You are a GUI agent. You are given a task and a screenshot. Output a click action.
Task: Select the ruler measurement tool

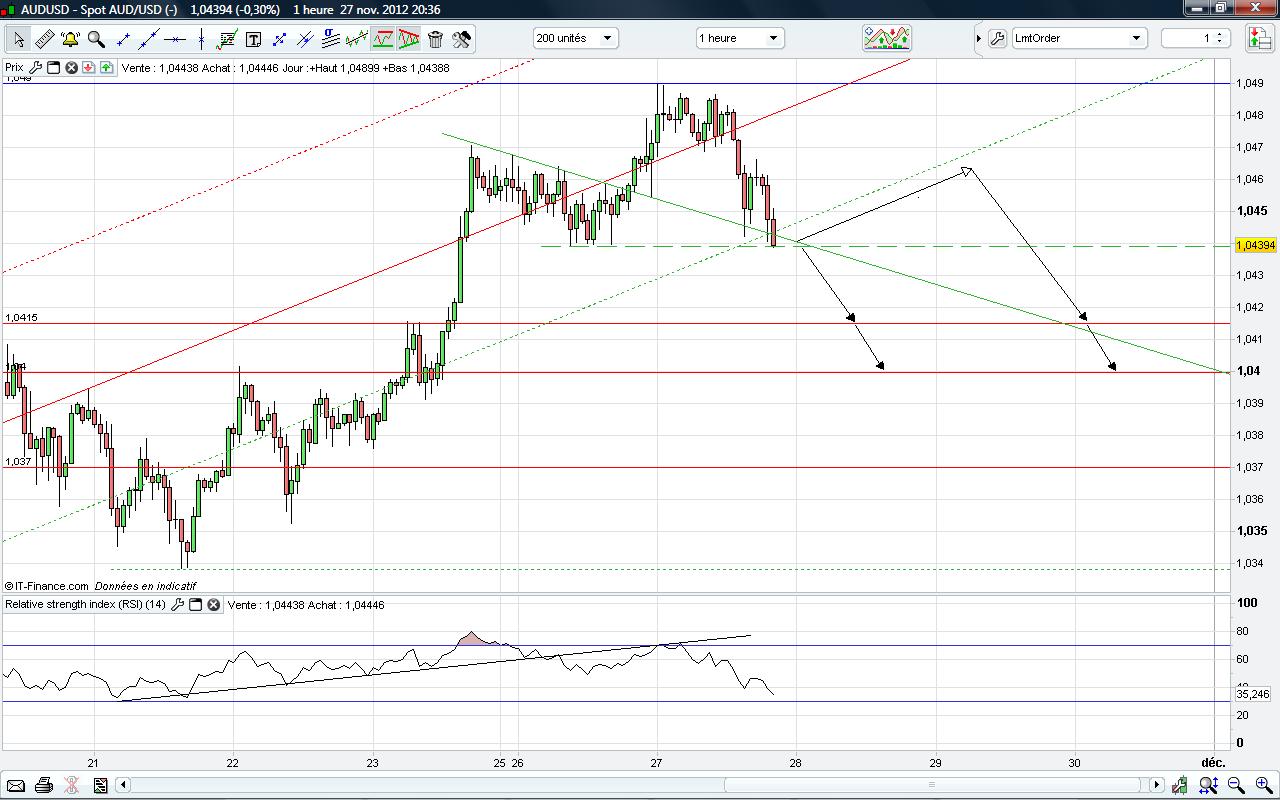pyautogui.click(x=44, y=39)
